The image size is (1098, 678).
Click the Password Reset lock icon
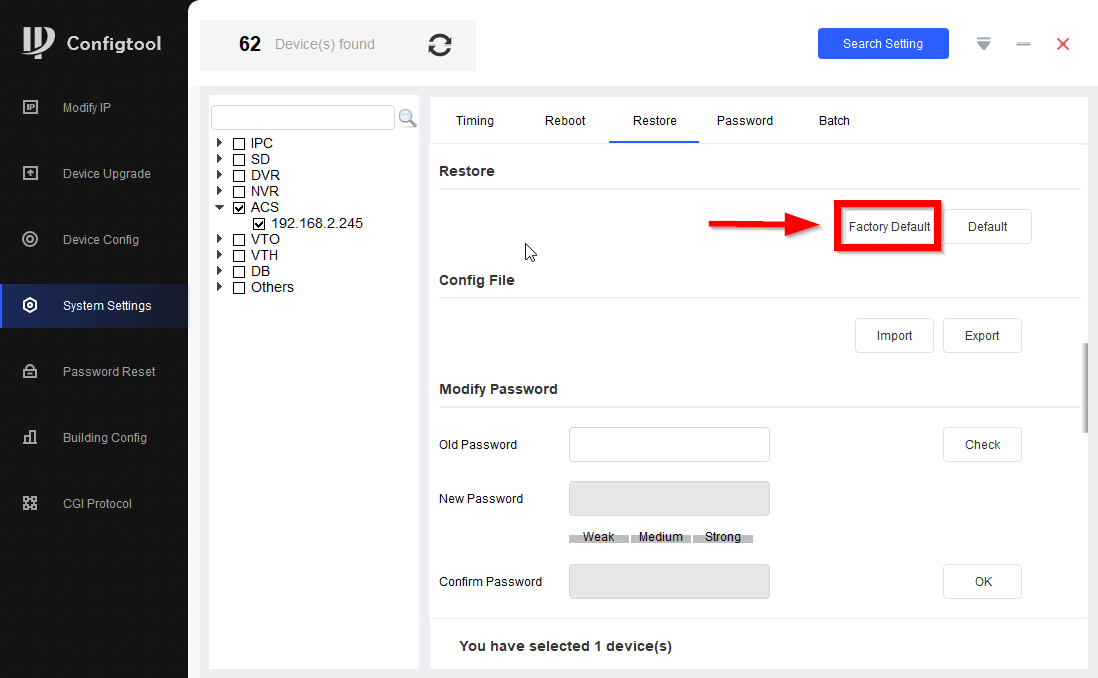pyautogui.click(x=30, y=372)
